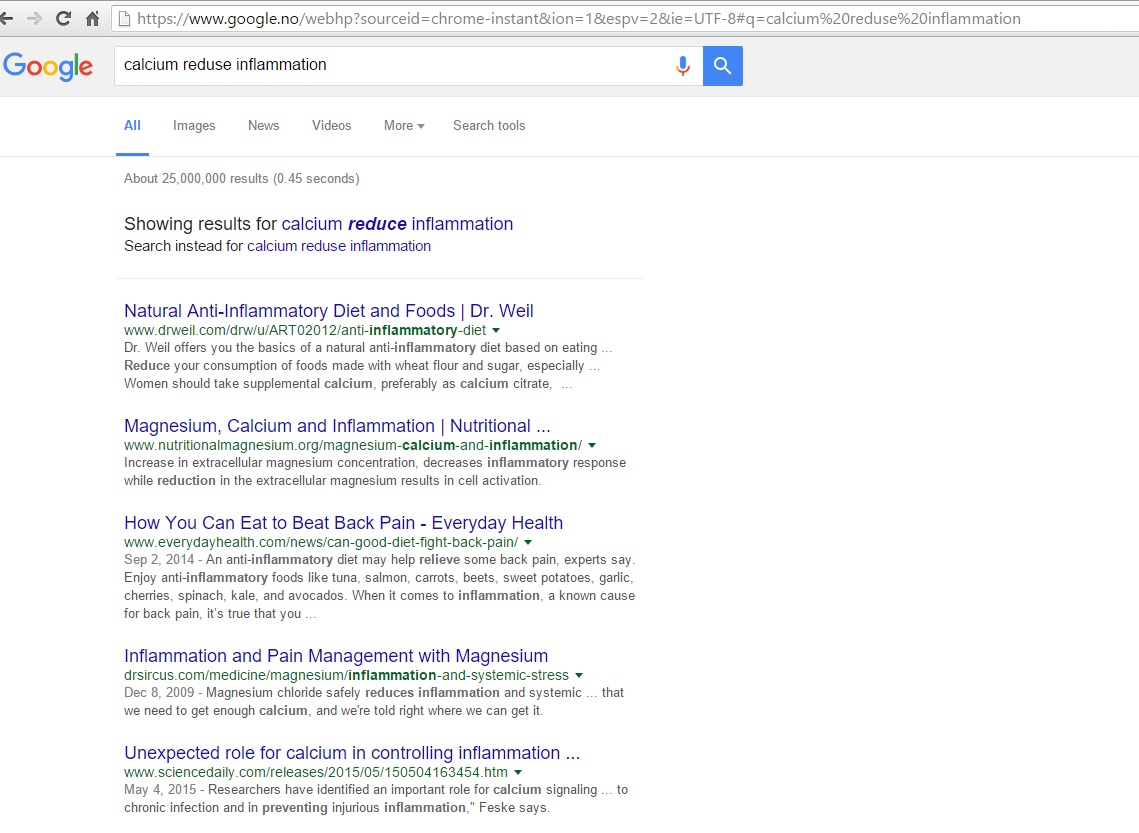Open the dropdown arrow beside the sciencedaily.com URL

pyautogui.click(x=518, y=773)
